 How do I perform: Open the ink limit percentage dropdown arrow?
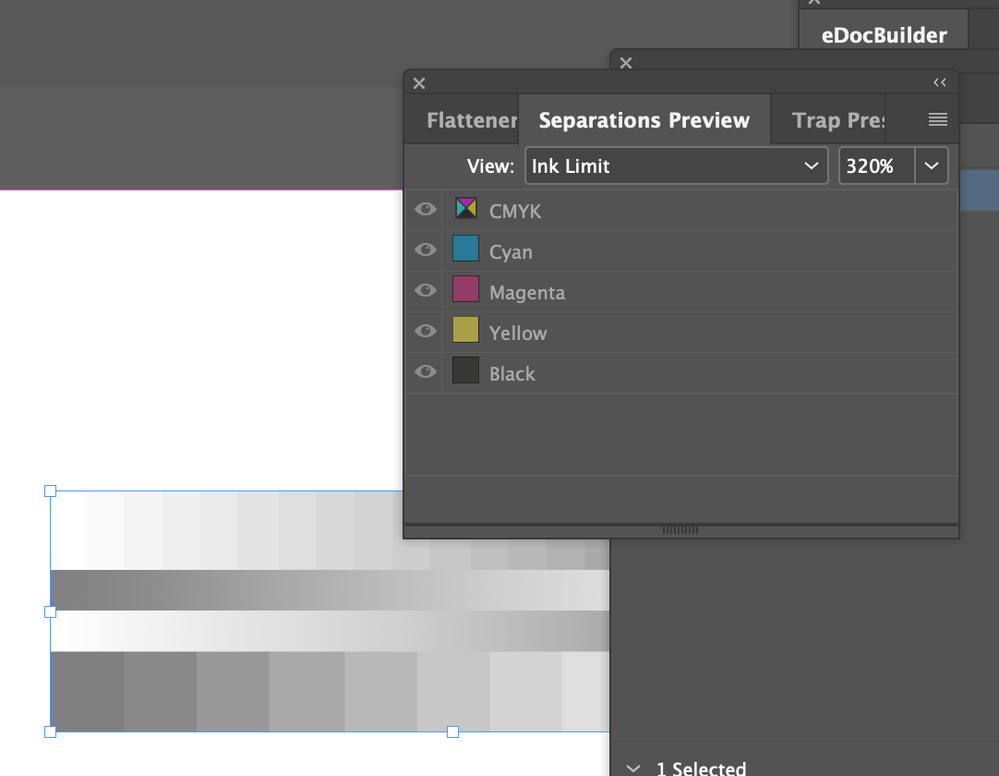tap(931, 166)
